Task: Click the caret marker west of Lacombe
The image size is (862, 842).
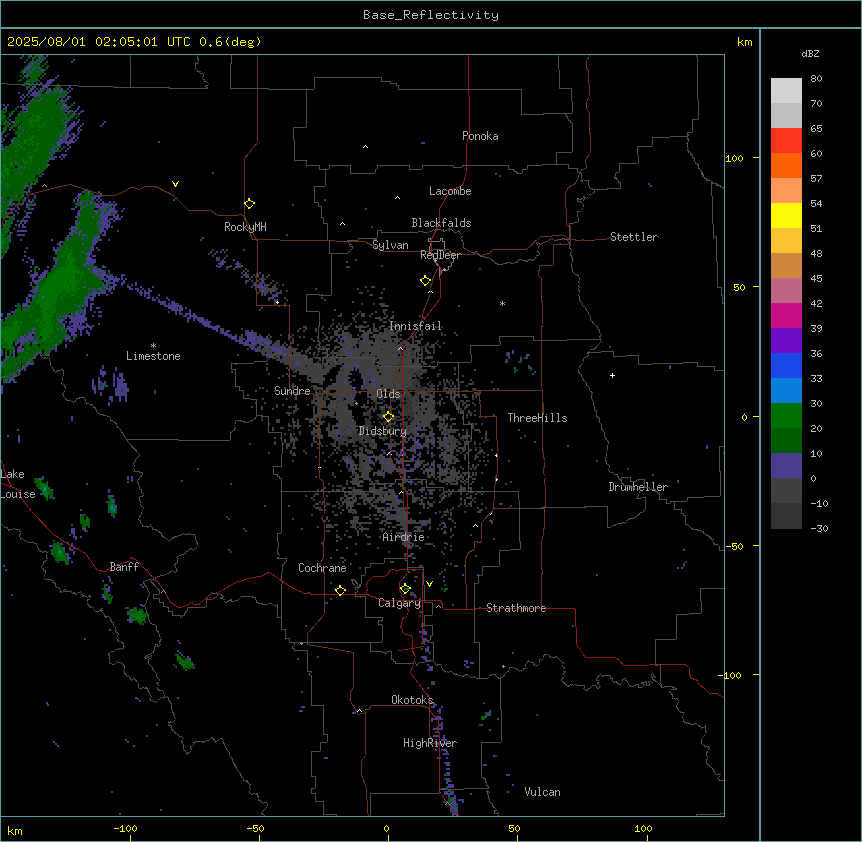Action: 397,198
